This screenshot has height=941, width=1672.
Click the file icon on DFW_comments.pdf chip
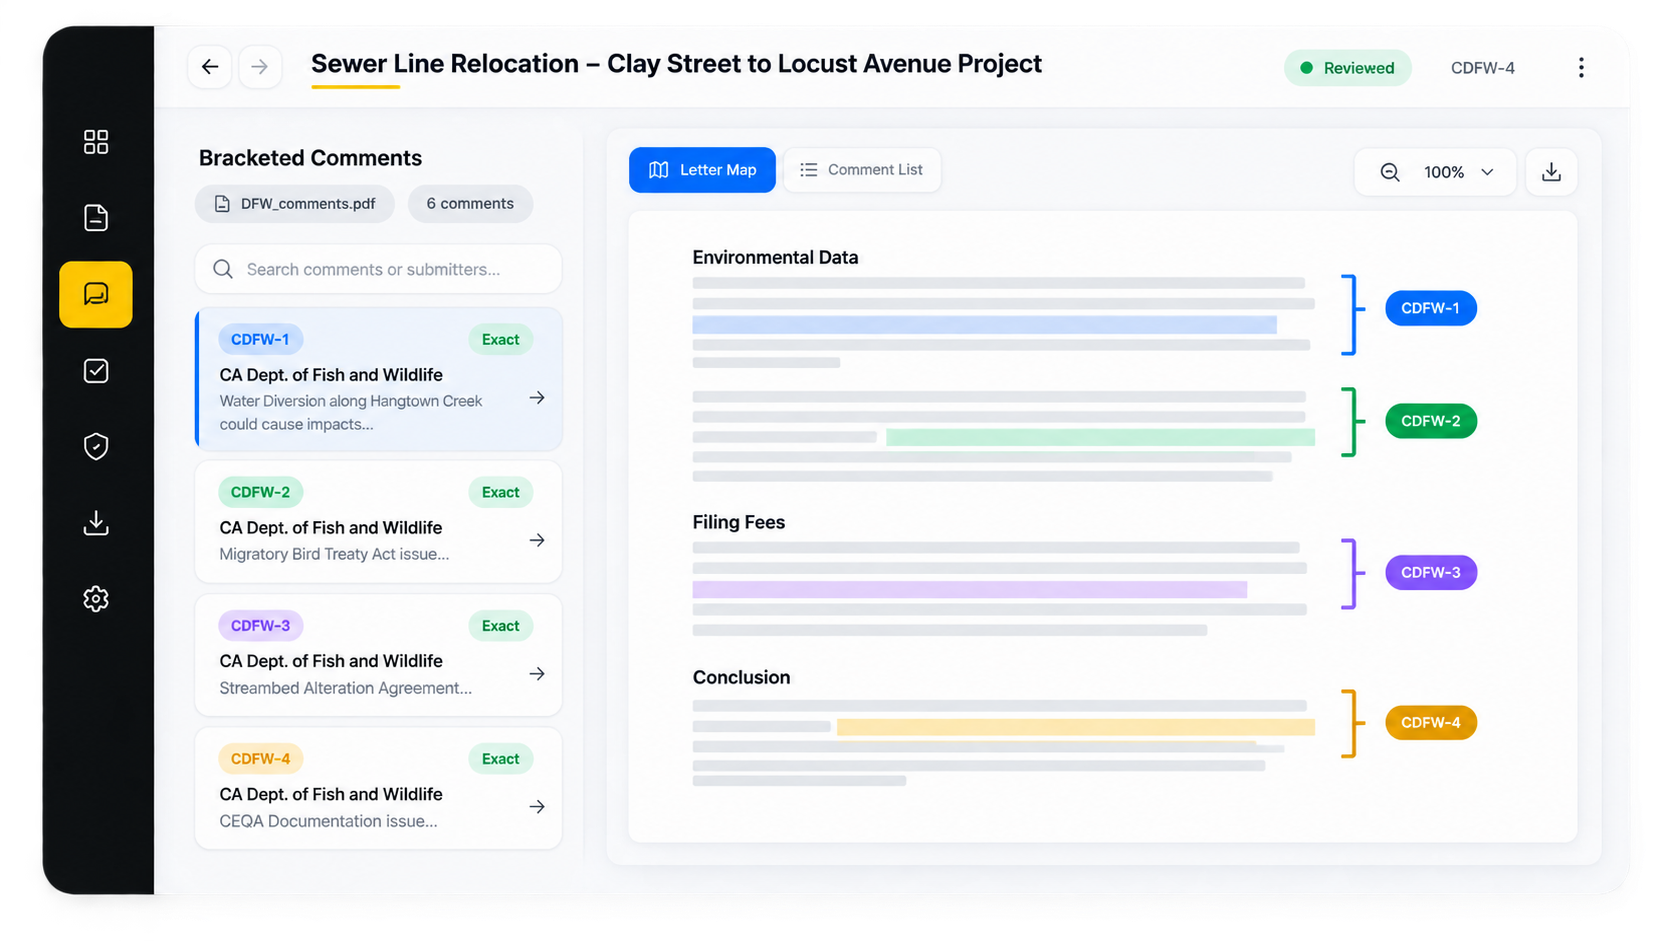click(x=223, y=204)
